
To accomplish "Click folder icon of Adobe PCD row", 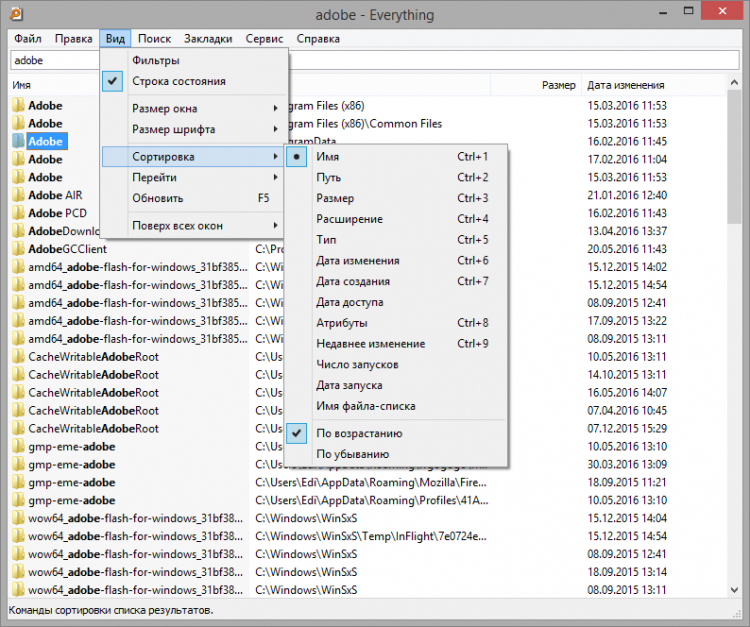I will click(x=18, y=213).
